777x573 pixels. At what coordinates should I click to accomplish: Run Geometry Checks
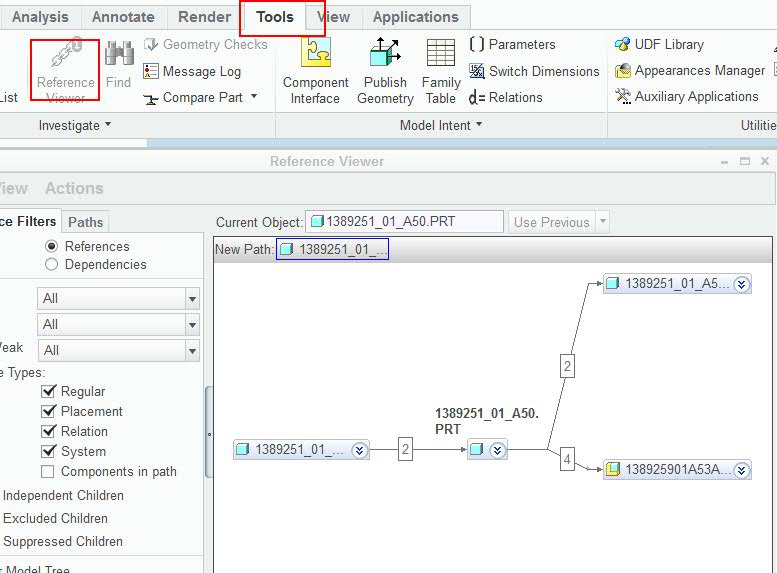(205, 45)
